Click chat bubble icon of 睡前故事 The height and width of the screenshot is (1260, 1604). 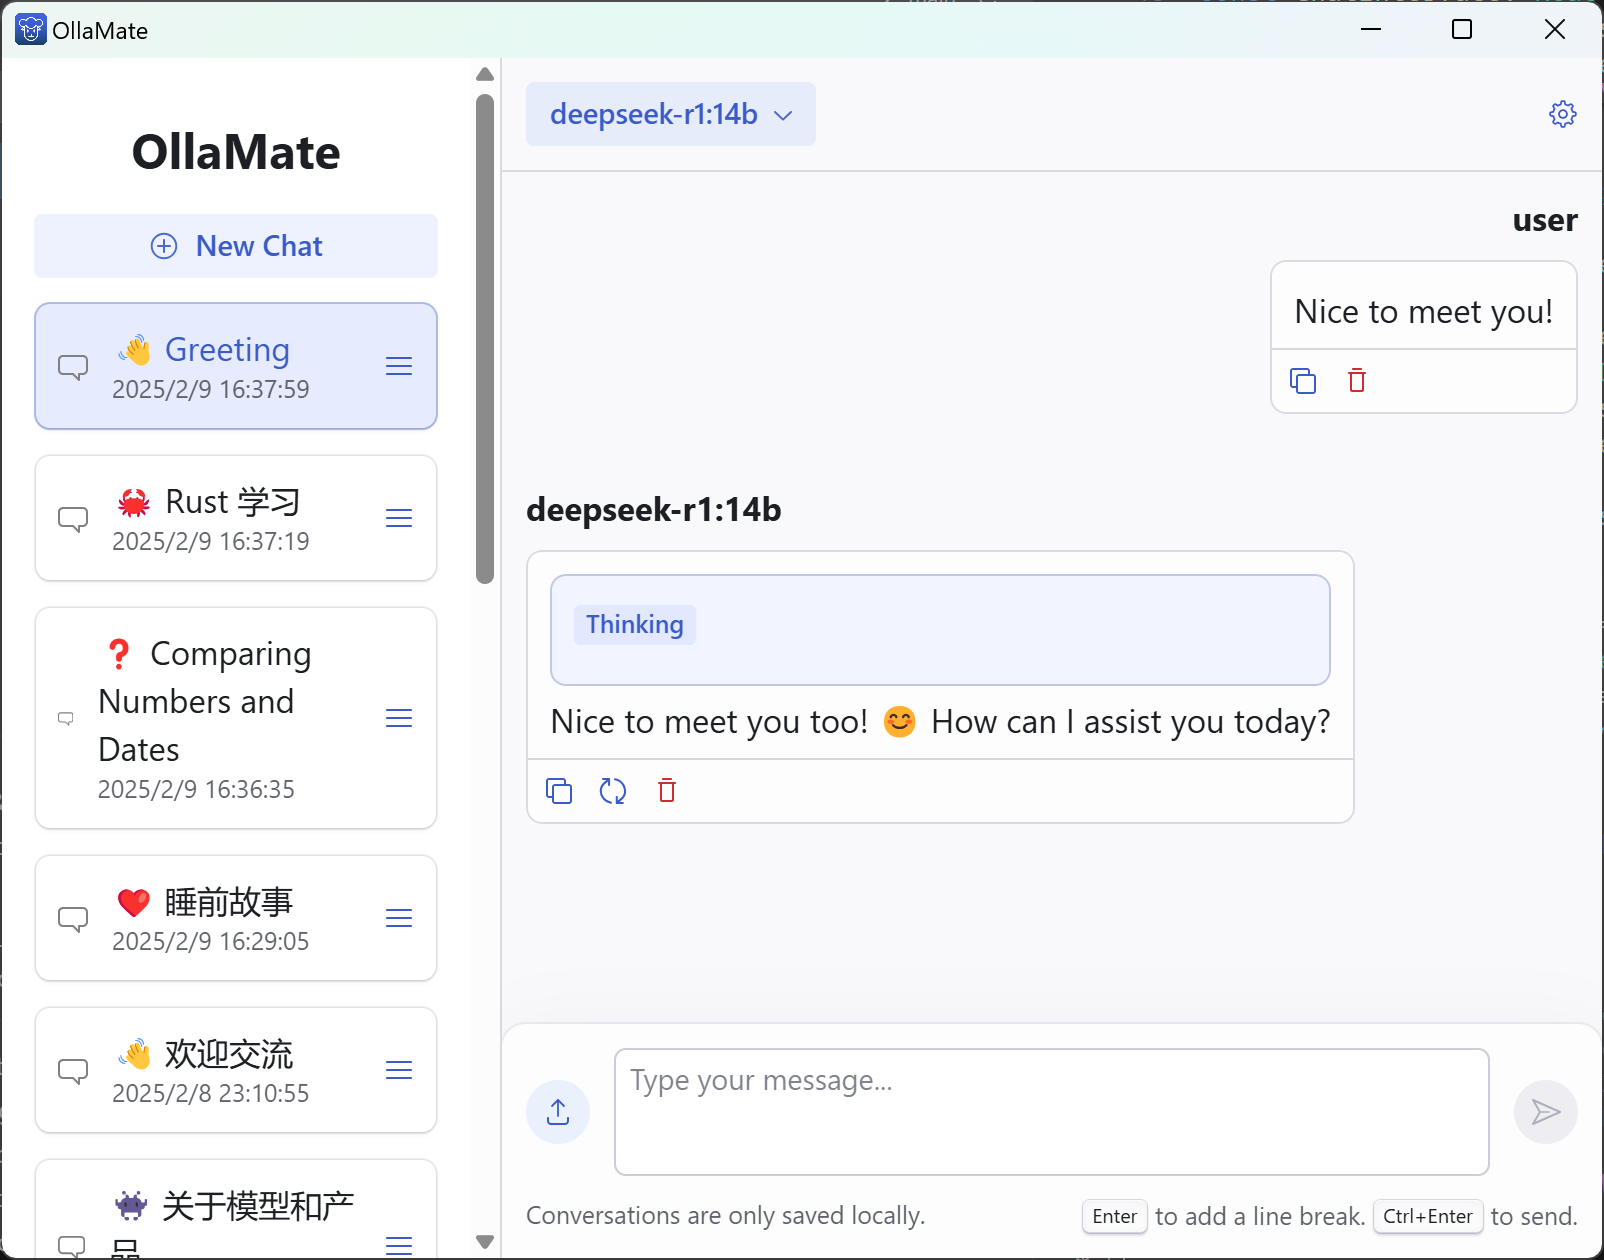73,919
